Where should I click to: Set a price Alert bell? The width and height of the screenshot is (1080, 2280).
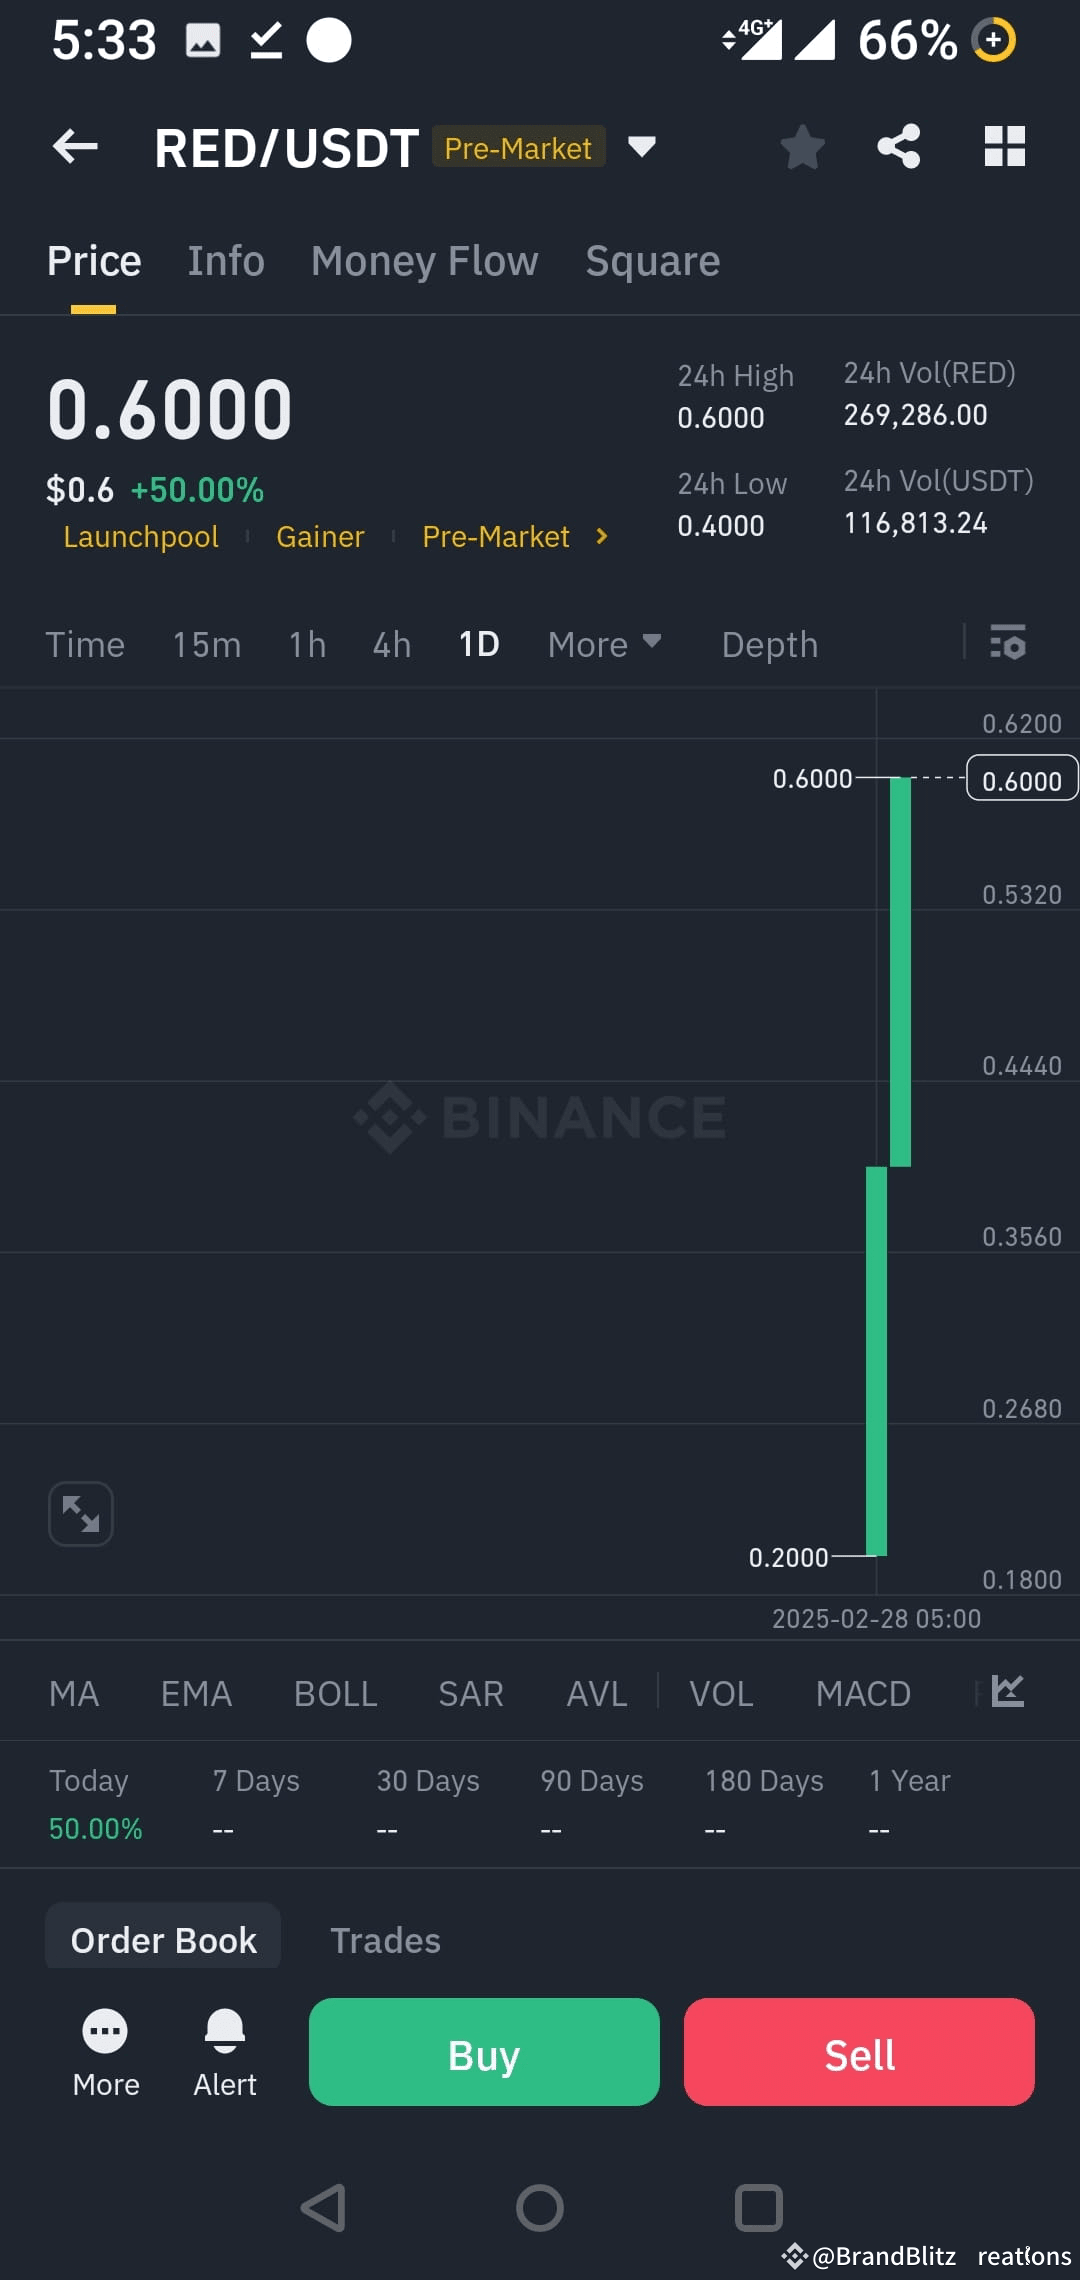point(225,2053)
